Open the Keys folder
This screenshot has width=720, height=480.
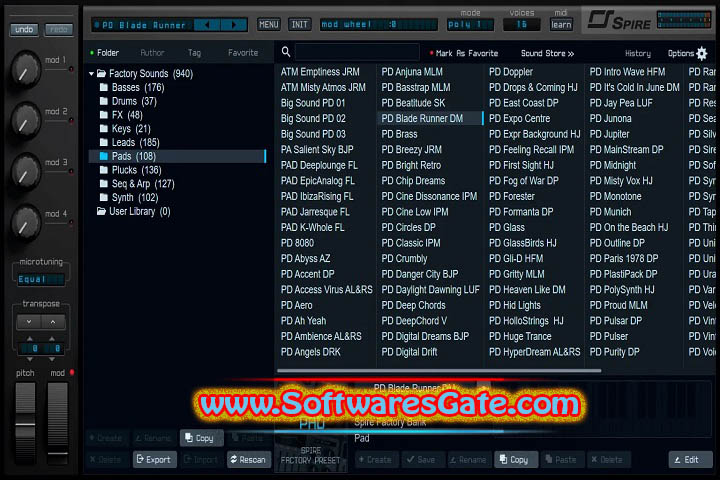(125, 129)
